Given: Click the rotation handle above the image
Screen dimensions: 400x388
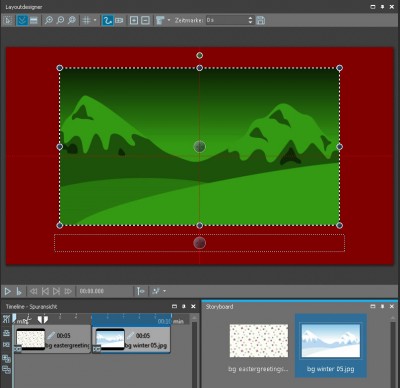Looking at the screenshot, I should click(x=199, y=55).
